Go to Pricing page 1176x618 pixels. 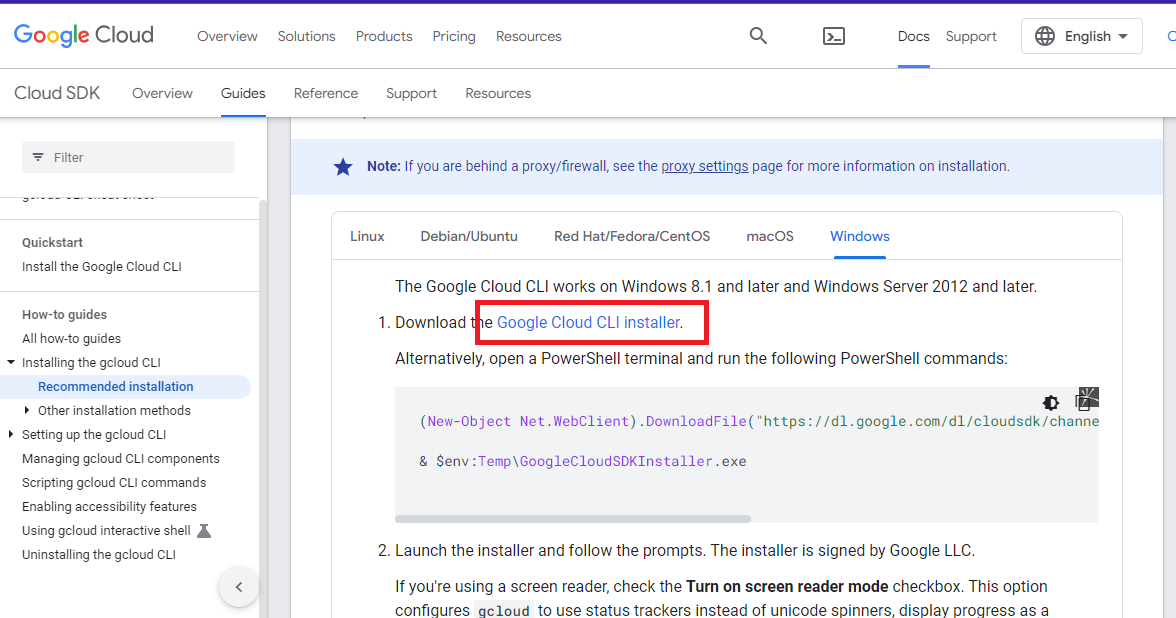coord(454,36)
